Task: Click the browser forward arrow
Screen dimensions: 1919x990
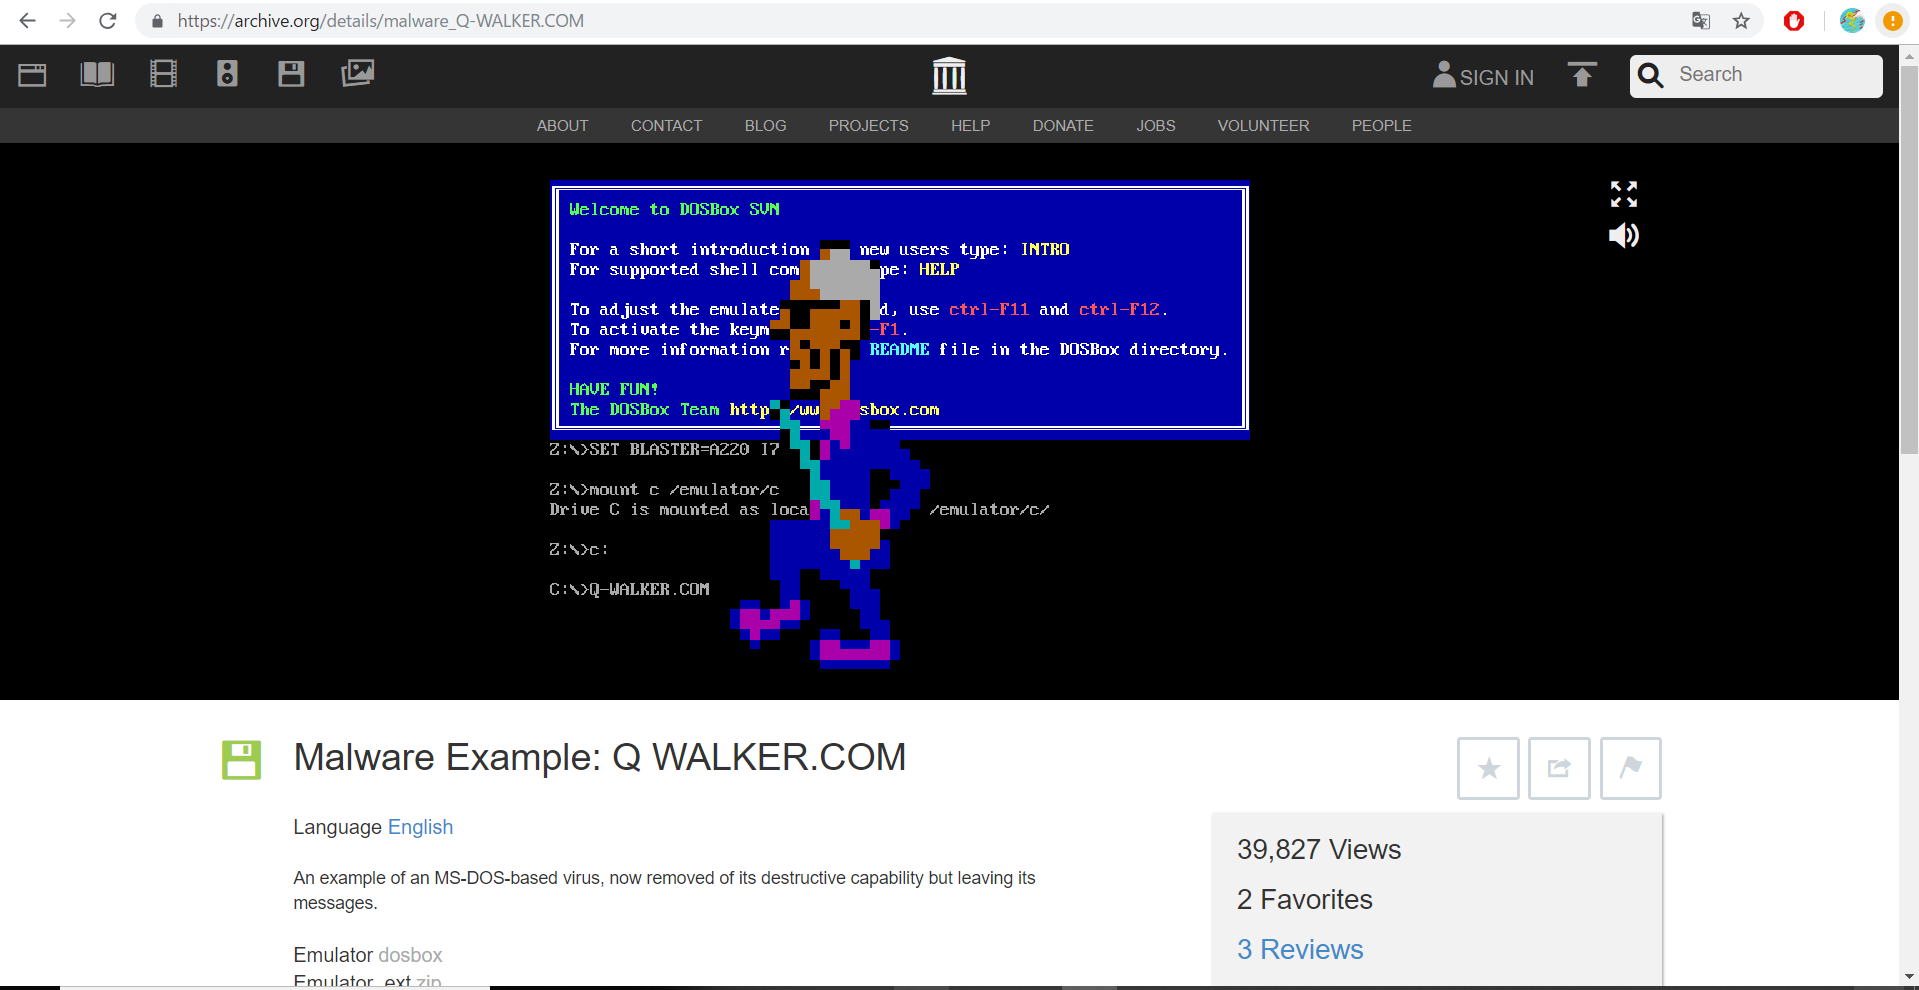Action: pos(68,21)
